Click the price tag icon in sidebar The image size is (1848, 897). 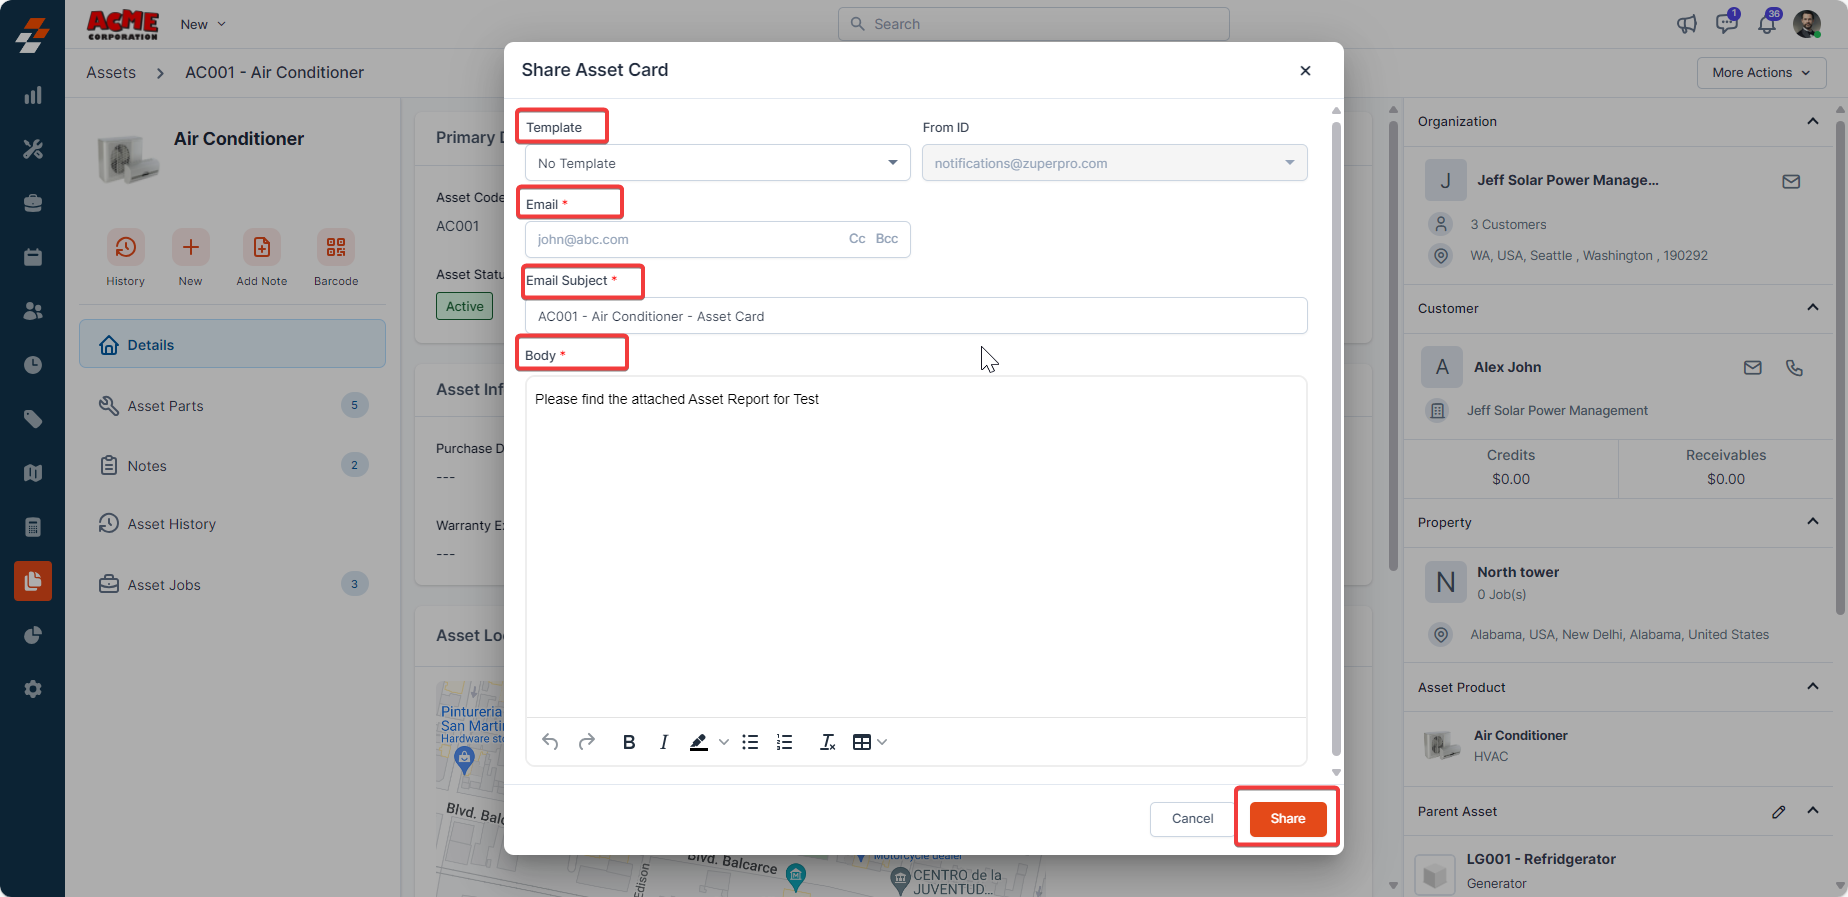[x=33, y=419]
